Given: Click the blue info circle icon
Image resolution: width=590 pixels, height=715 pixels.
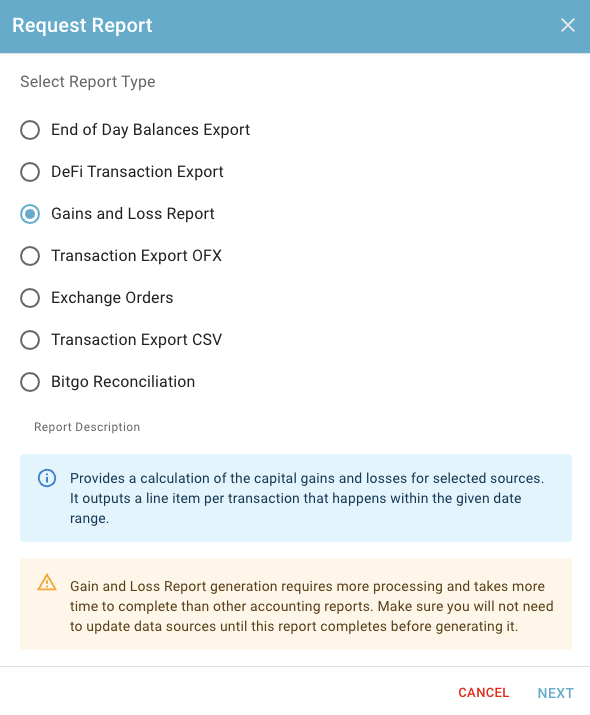Looking at the screenshot, I should pyautogui.click(x=47, y=478).
